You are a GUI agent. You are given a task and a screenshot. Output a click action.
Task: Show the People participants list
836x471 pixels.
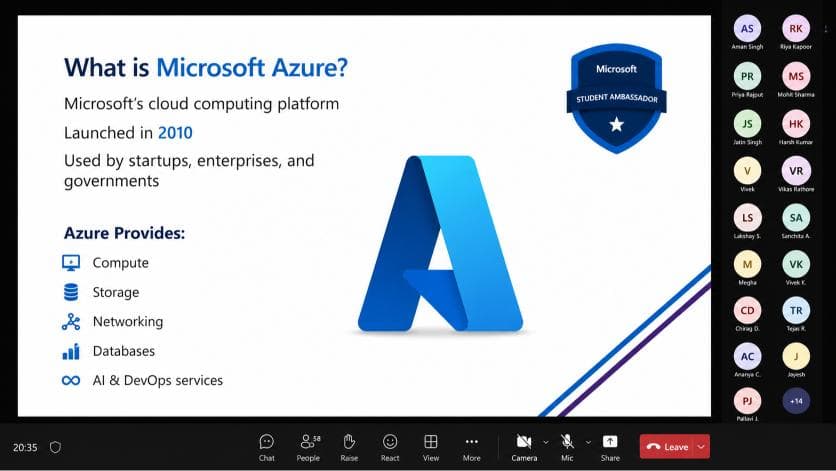[308, 447]
